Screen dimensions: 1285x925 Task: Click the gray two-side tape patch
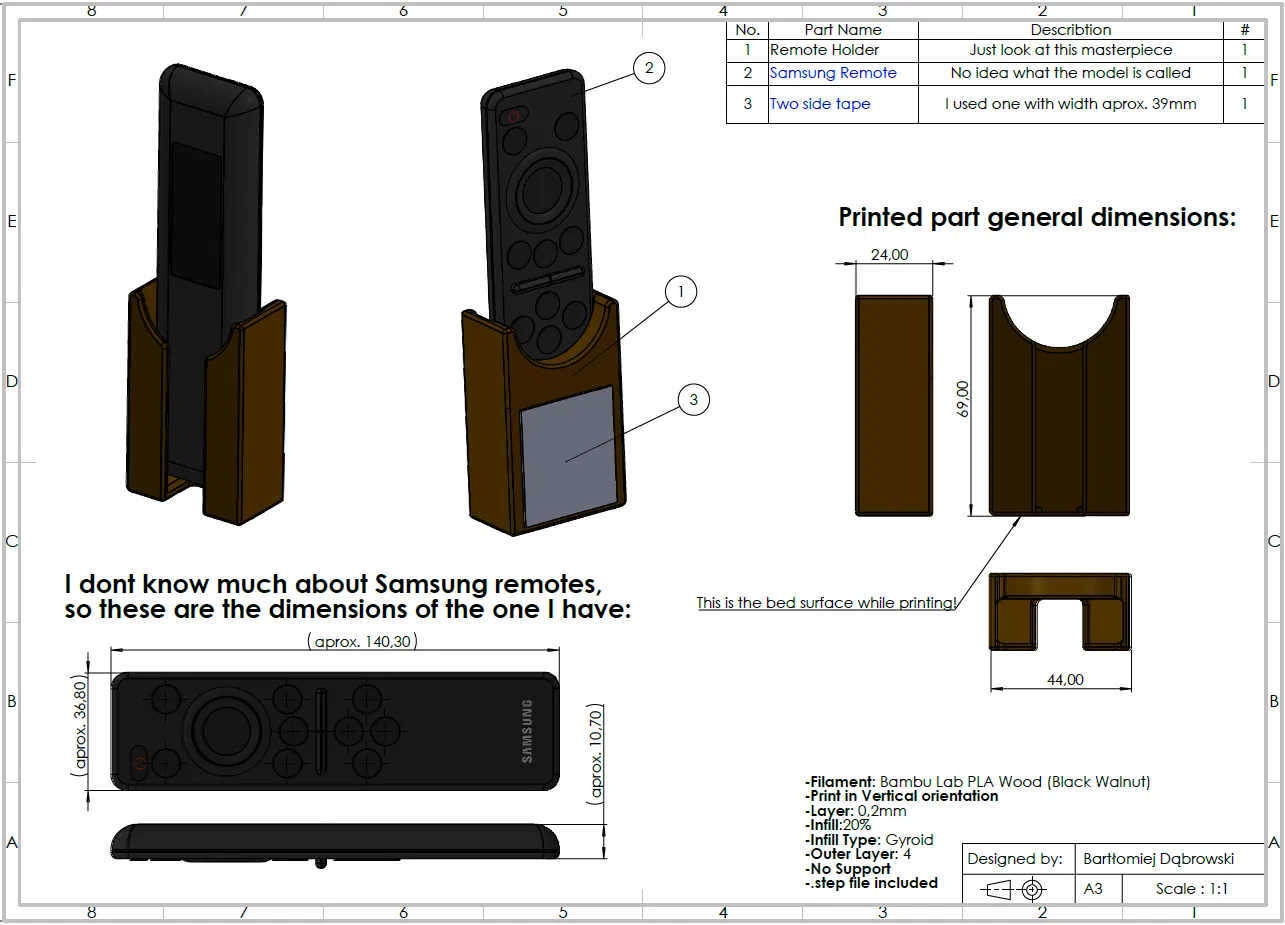[x=567, y=455]
